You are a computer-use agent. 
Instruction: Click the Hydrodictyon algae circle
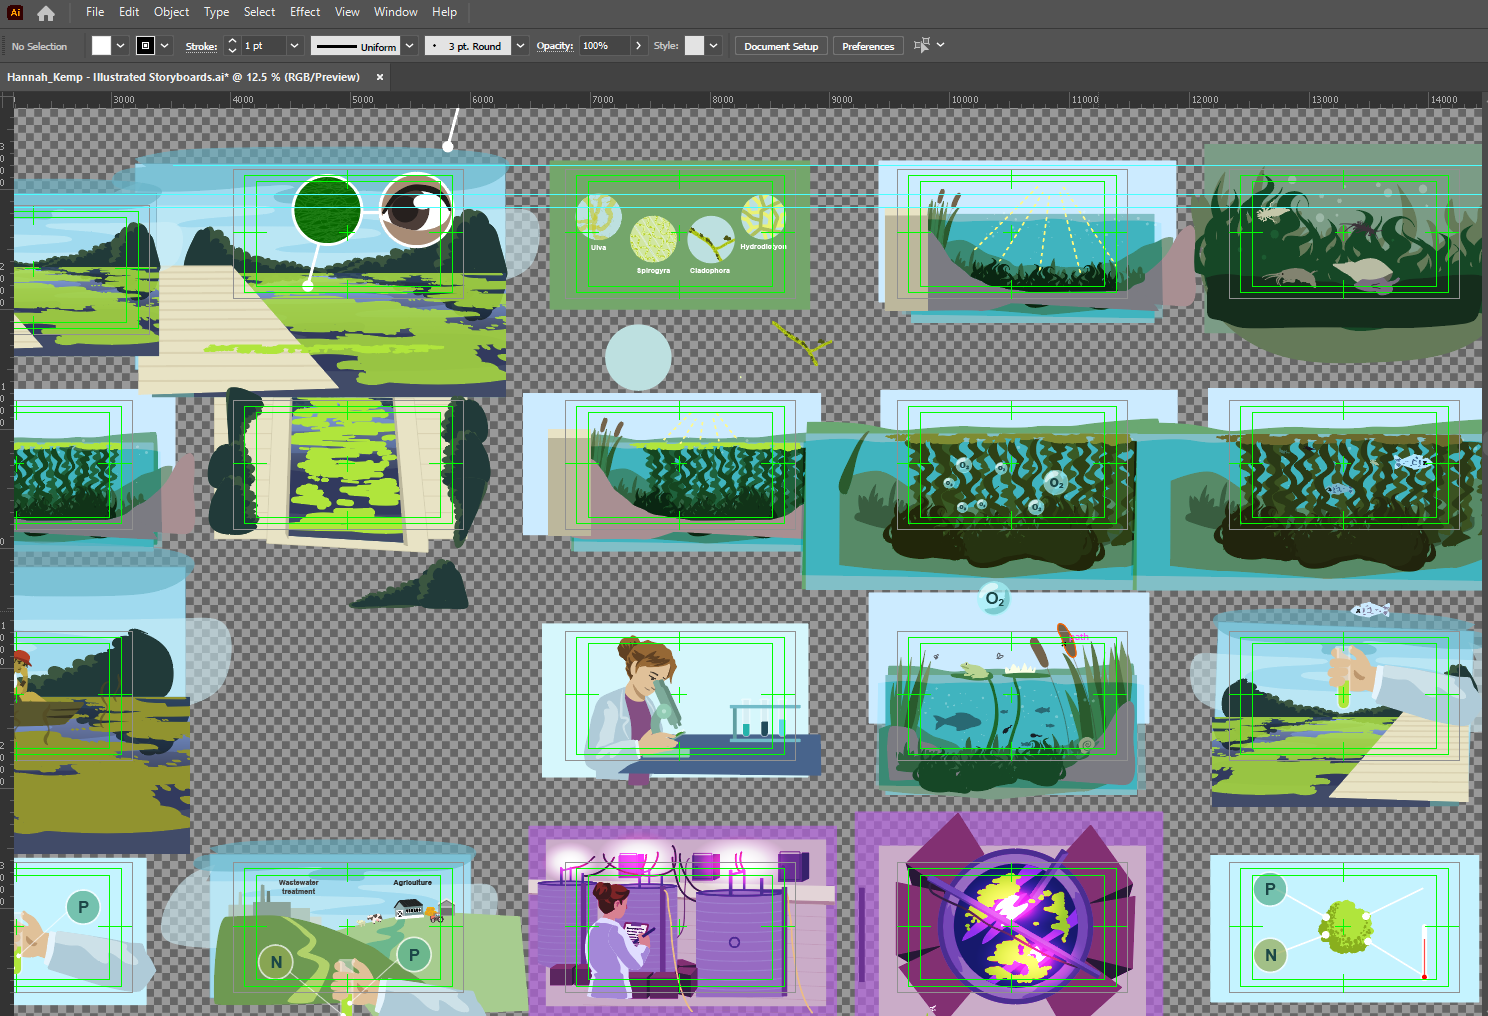(x=763, y=217)
